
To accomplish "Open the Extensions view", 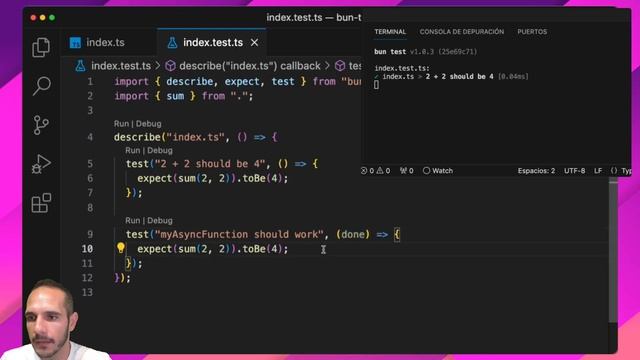I will (x=41, y=203).
